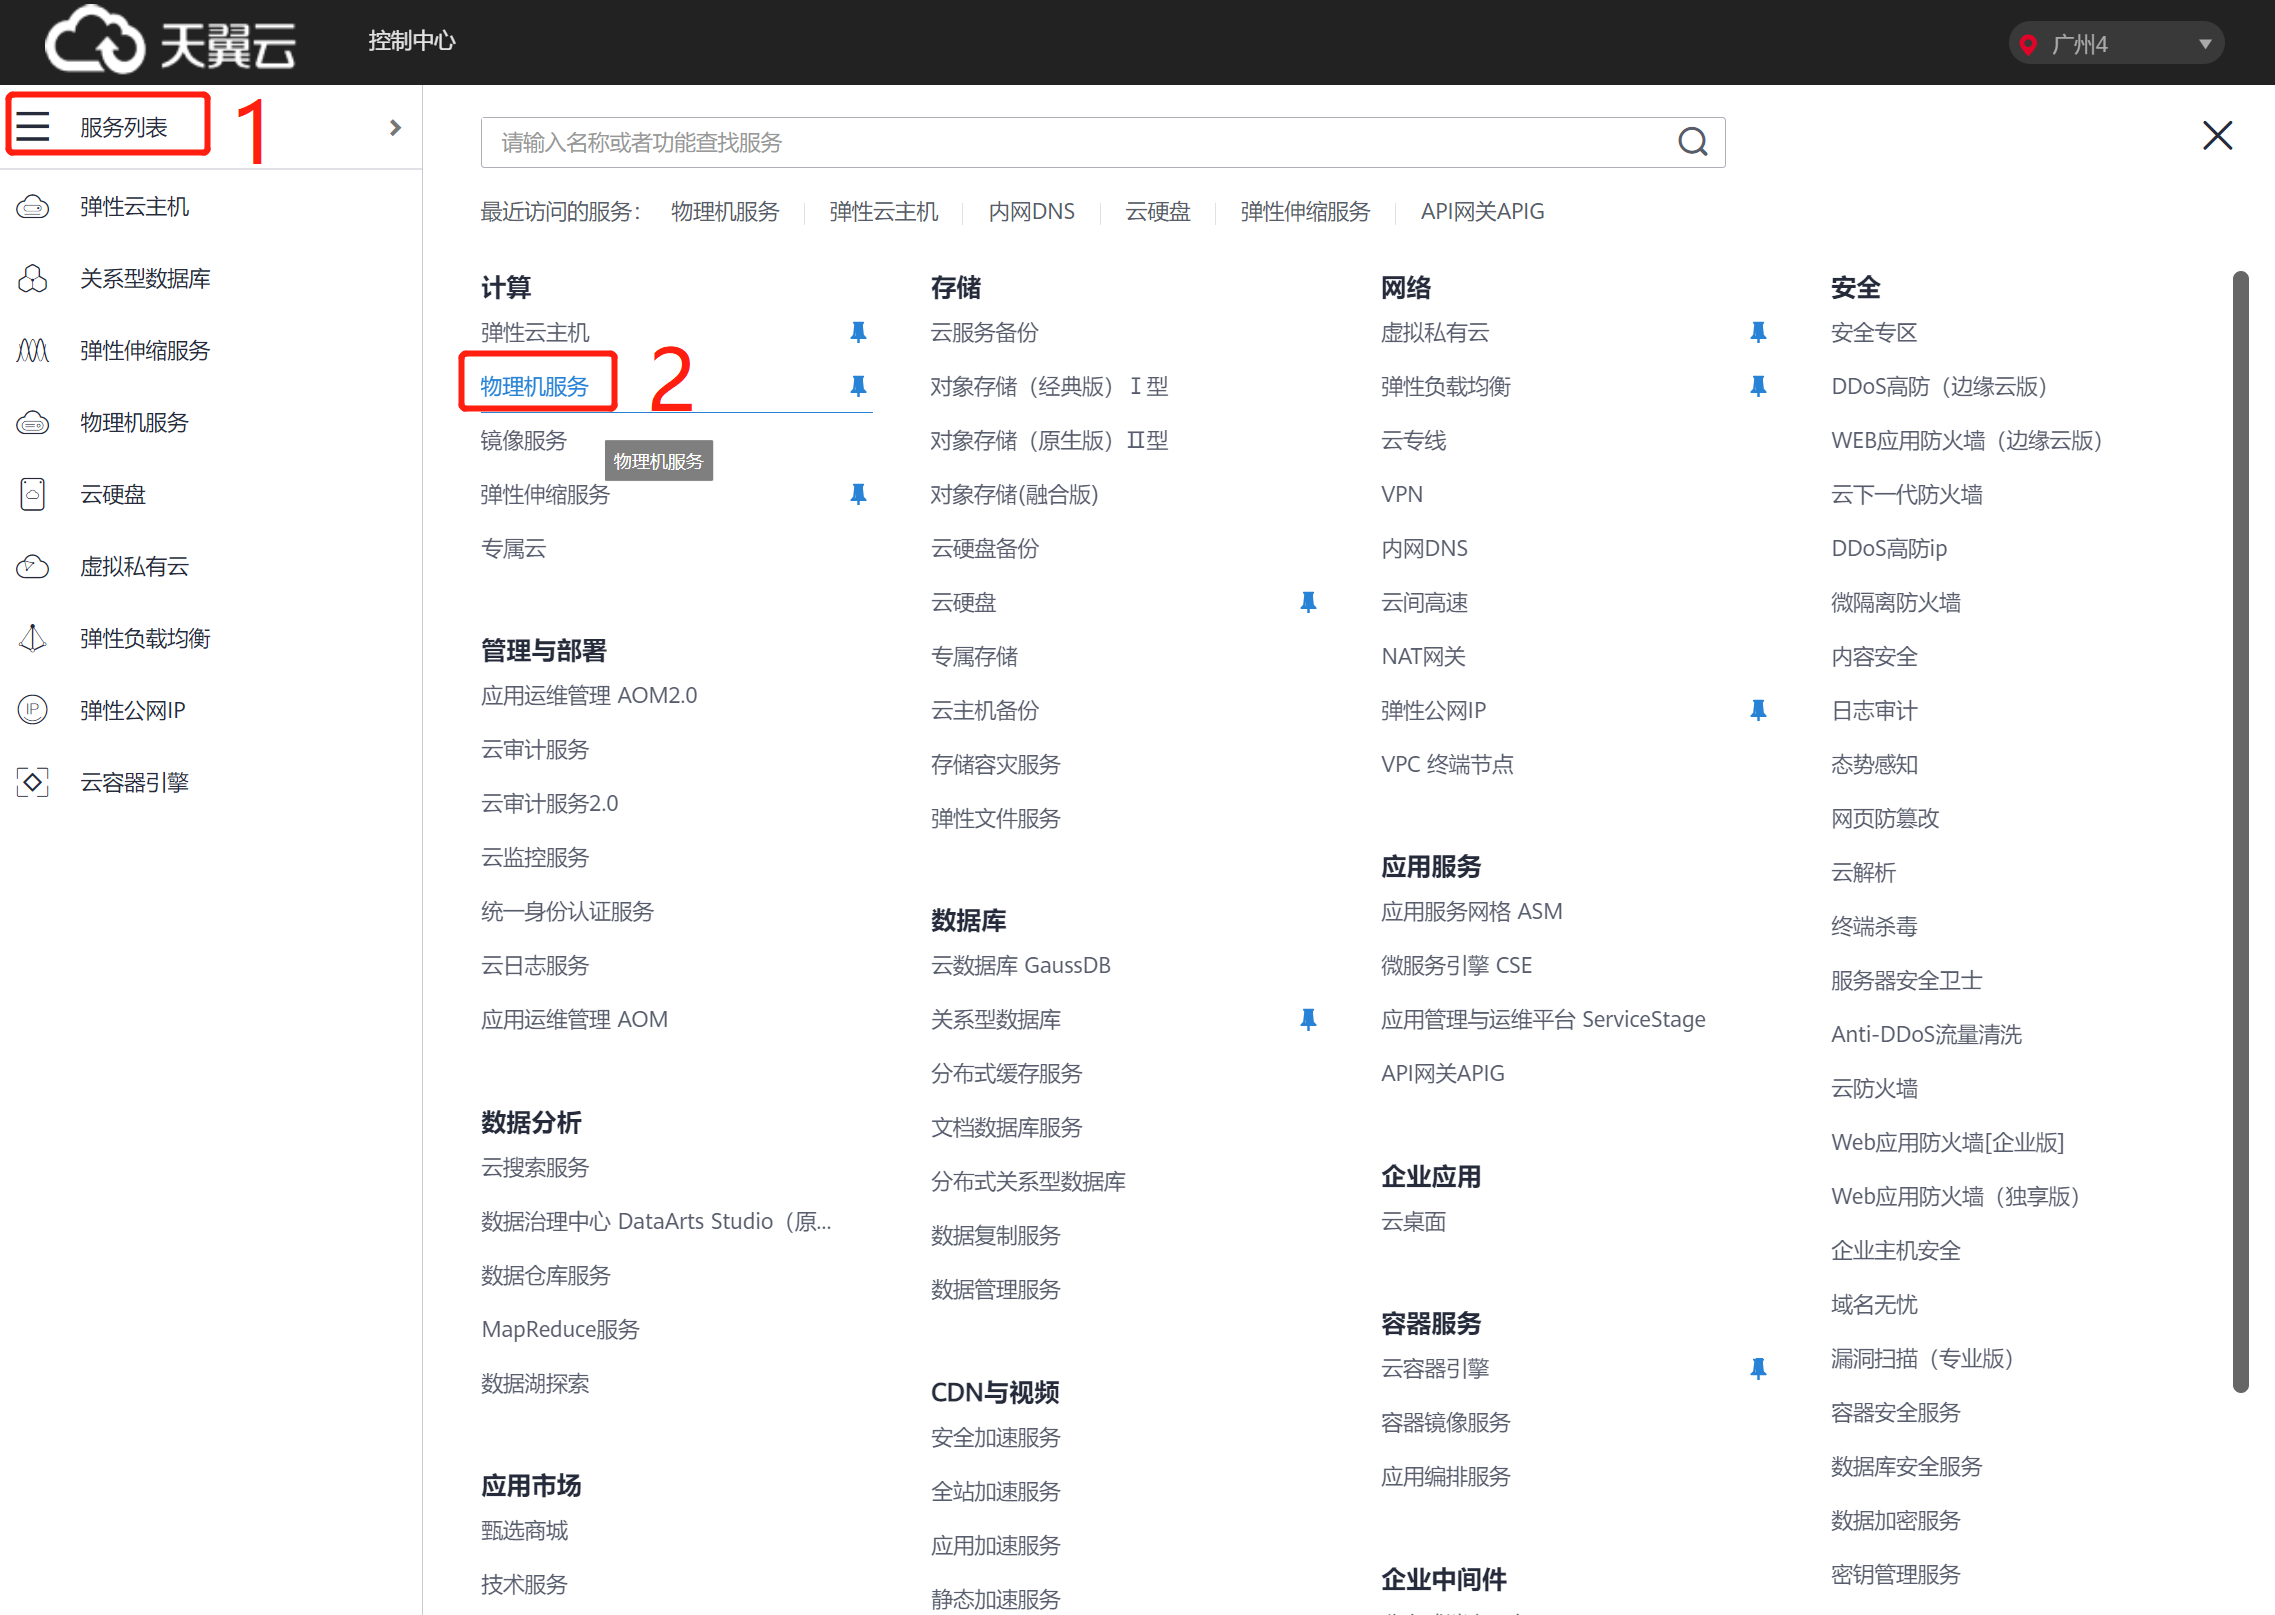Screen dimensions: 2275x1615
Task: Click the 云硬盘 sidebar icon
Action: (33, 494)
